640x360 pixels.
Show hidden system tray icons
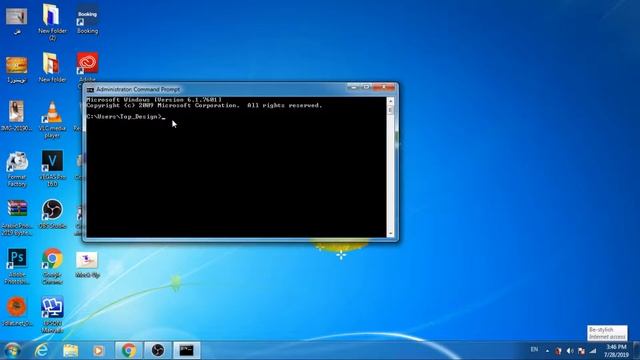pos(547,350)
